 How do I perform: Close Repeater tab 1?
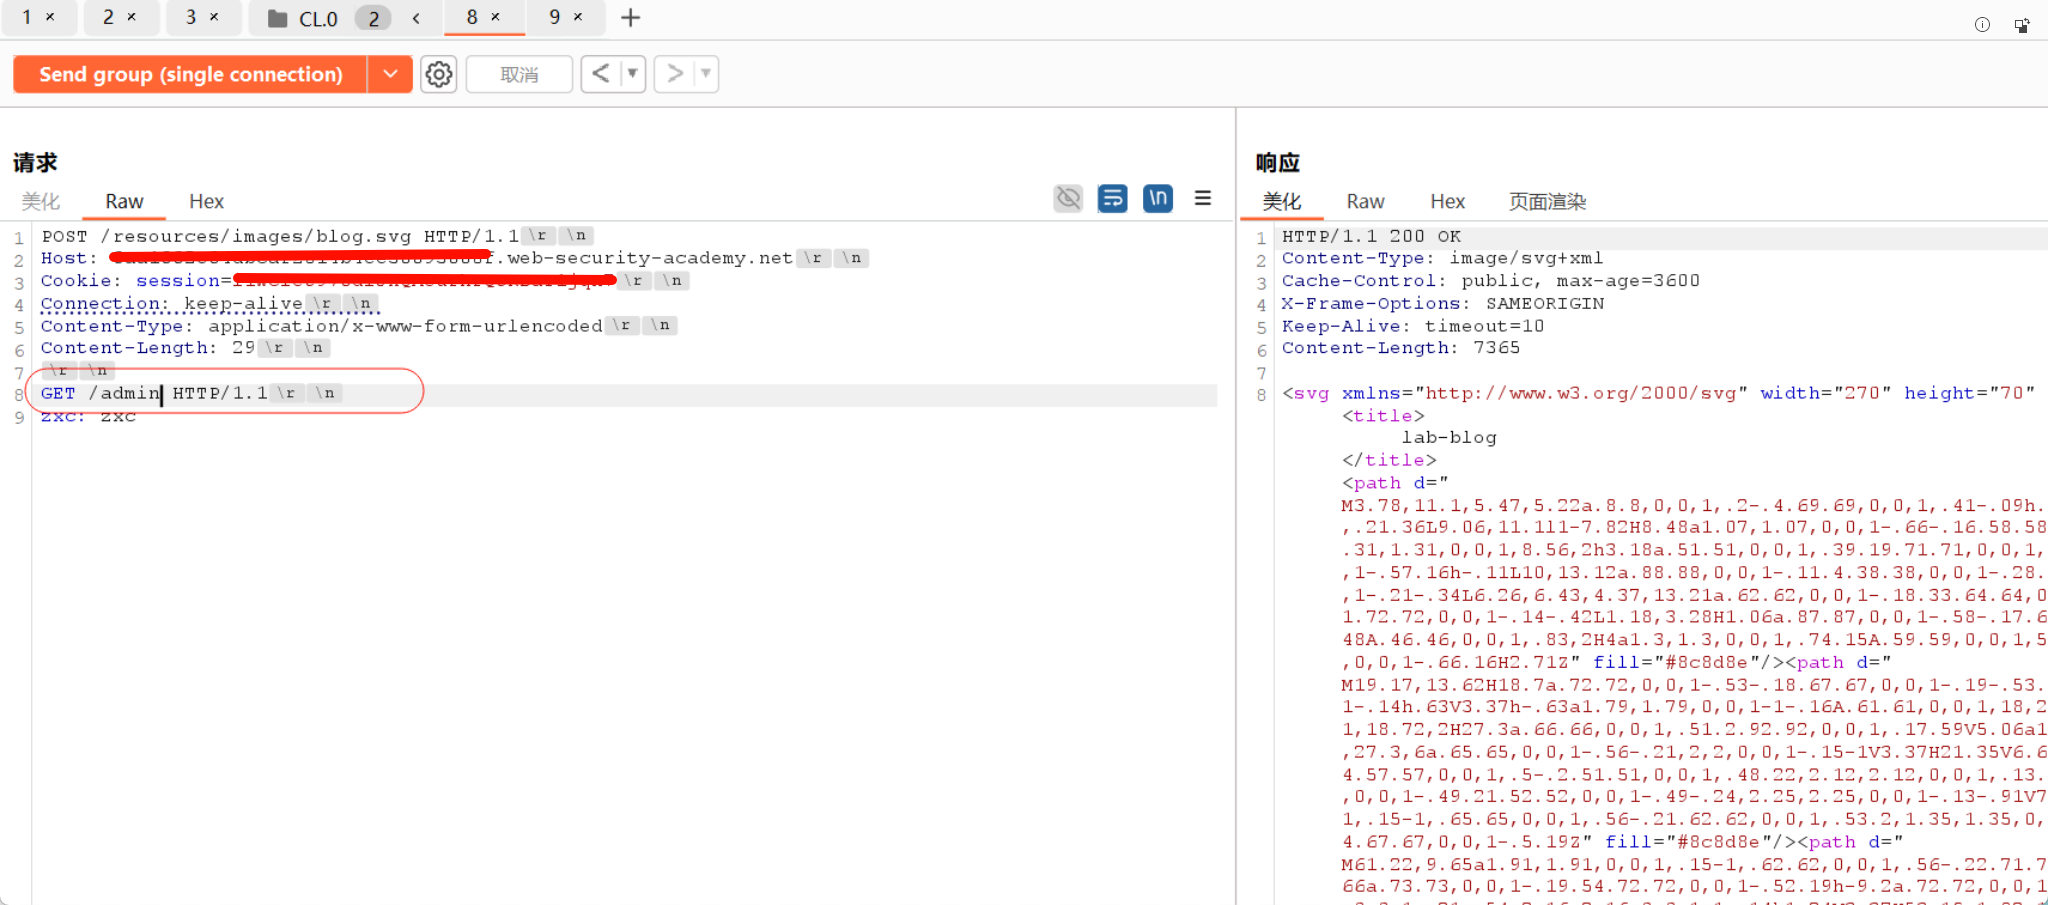50,17
